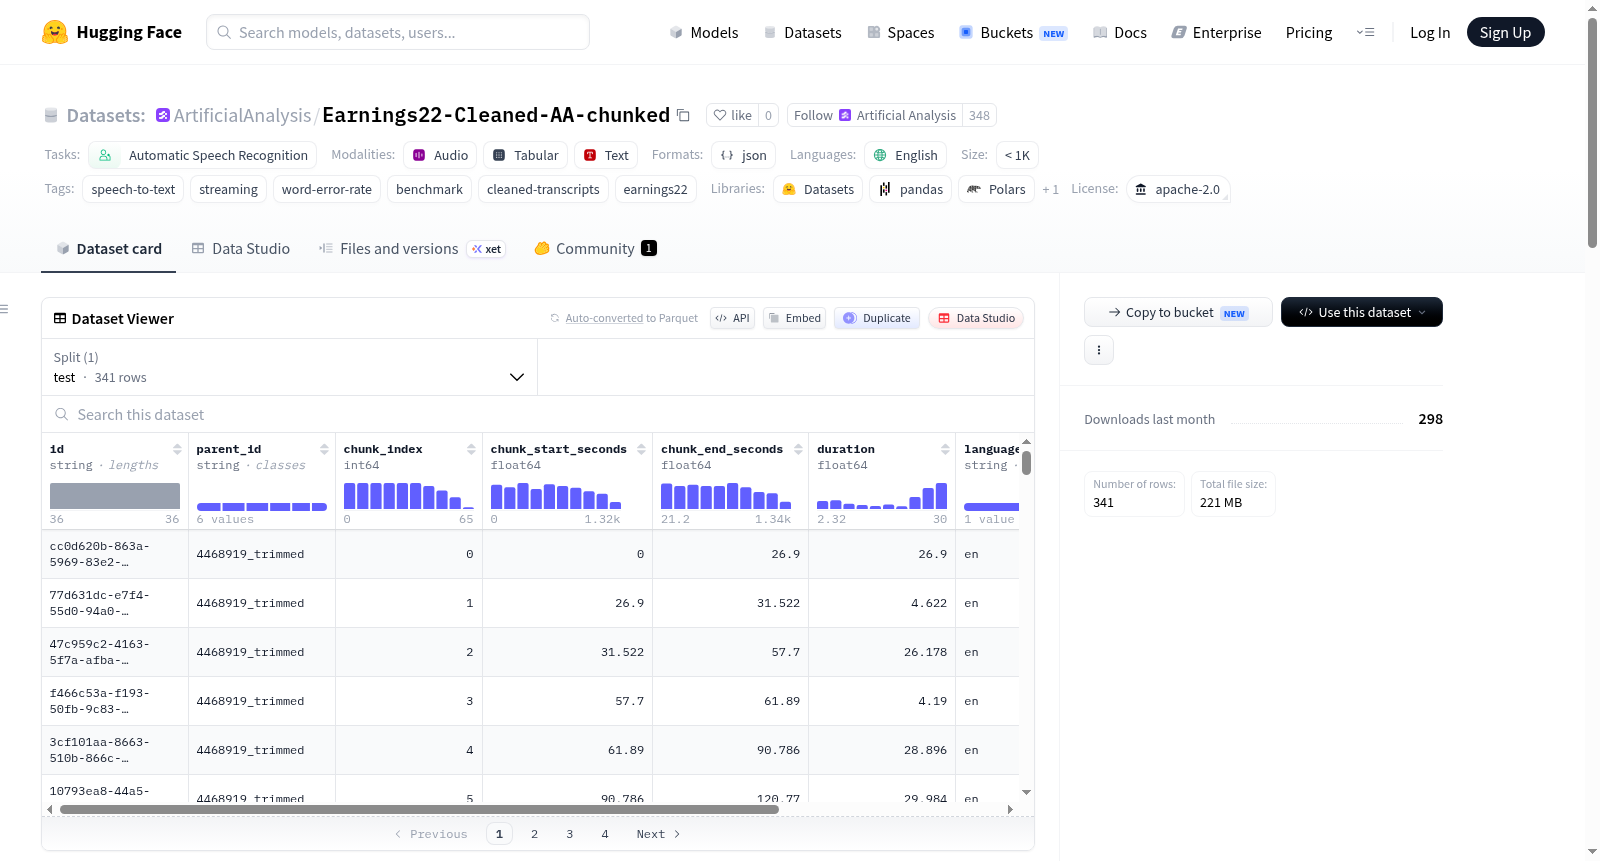Open Data Studio from the viewer header
Viewport: 1600px width, 861px height.
(976, 318)
